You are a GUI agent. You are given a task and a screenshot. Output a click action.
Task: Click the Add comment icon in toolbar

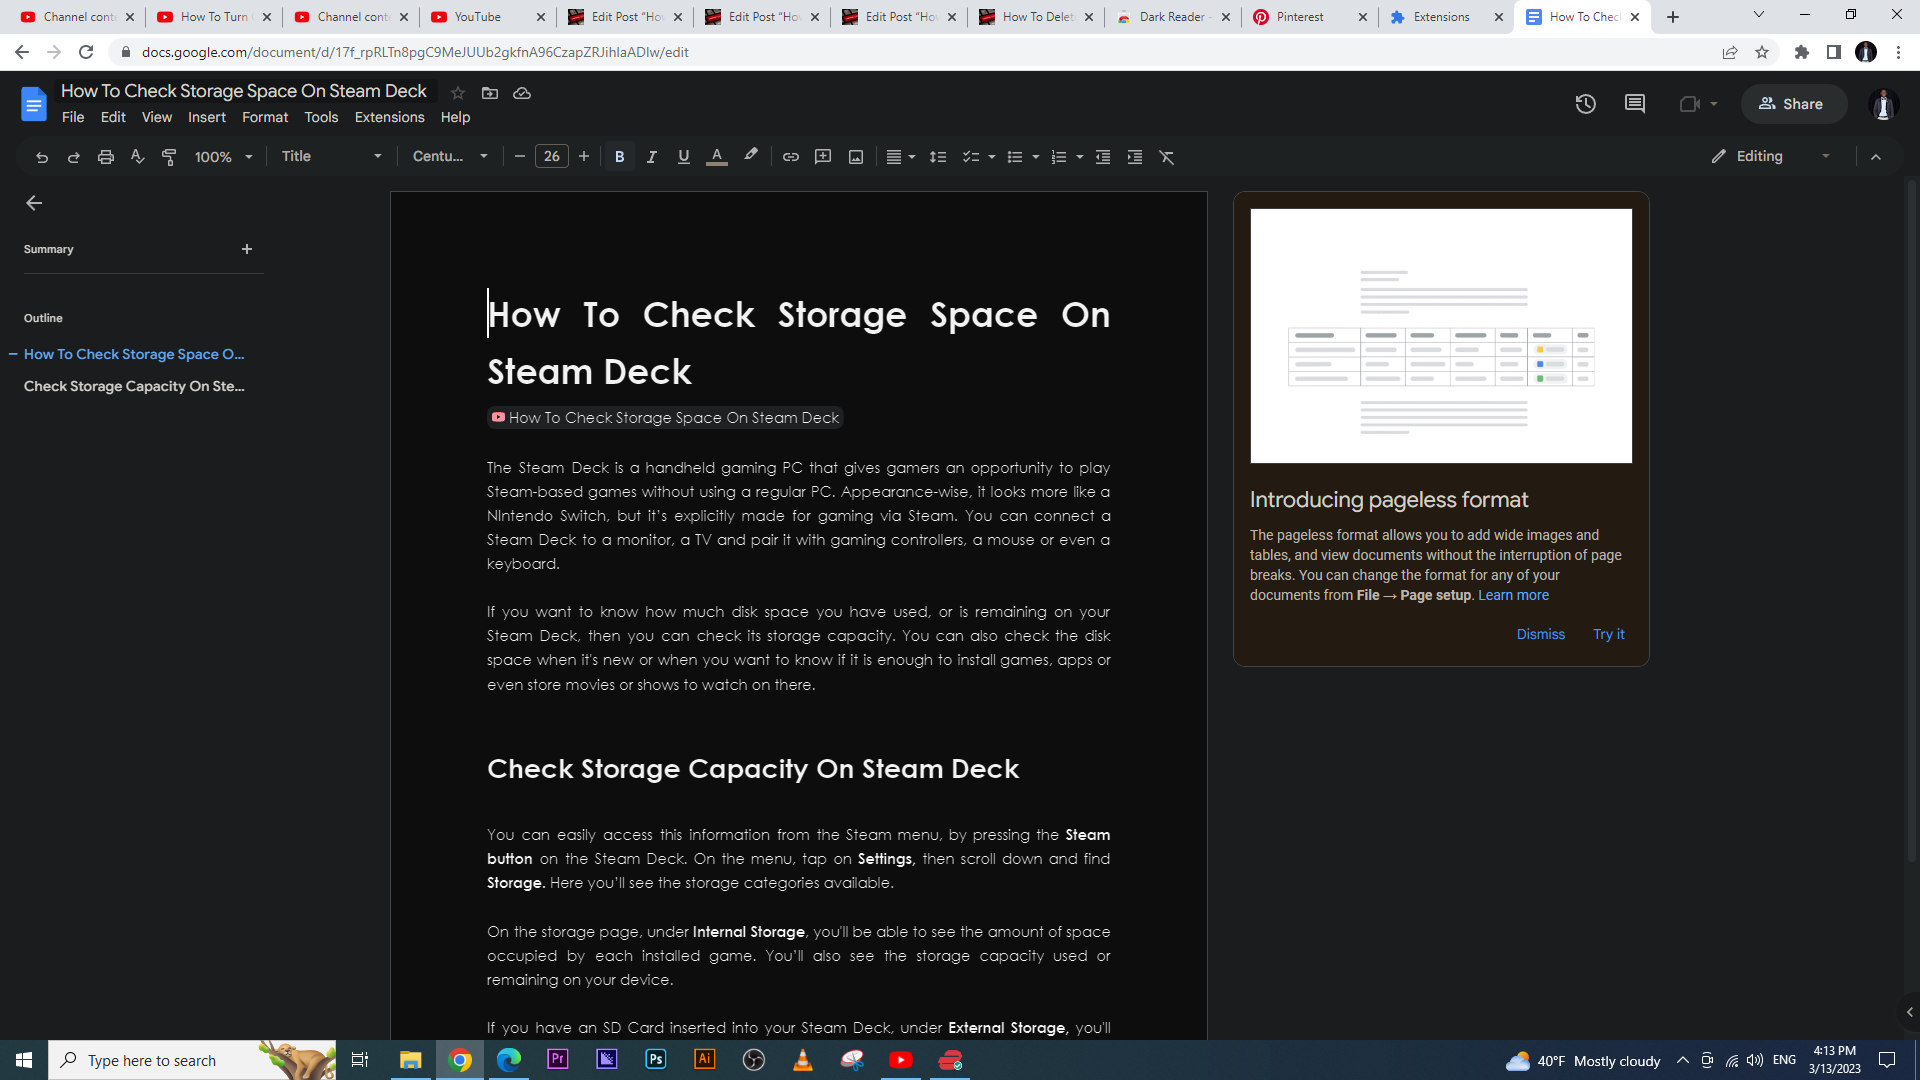point(822,157)
